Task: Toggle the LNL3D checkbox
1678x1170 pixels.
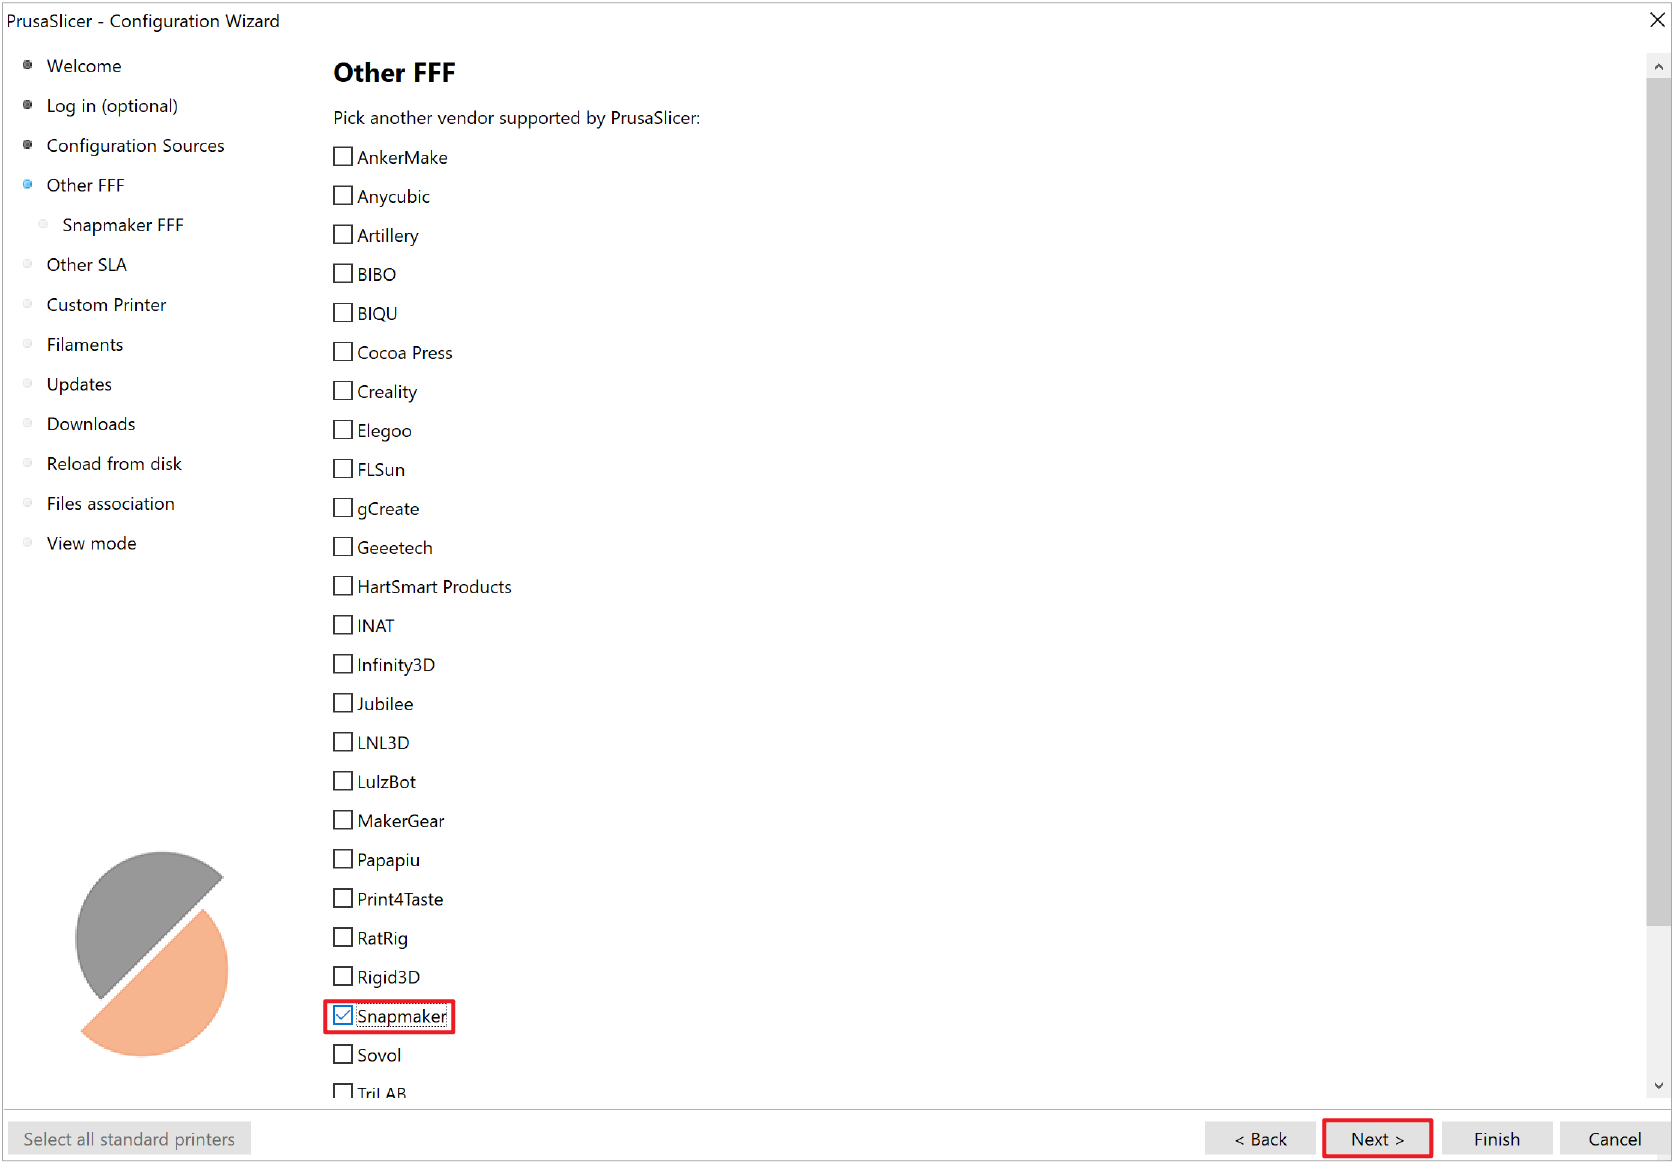Action: [343, 742]
